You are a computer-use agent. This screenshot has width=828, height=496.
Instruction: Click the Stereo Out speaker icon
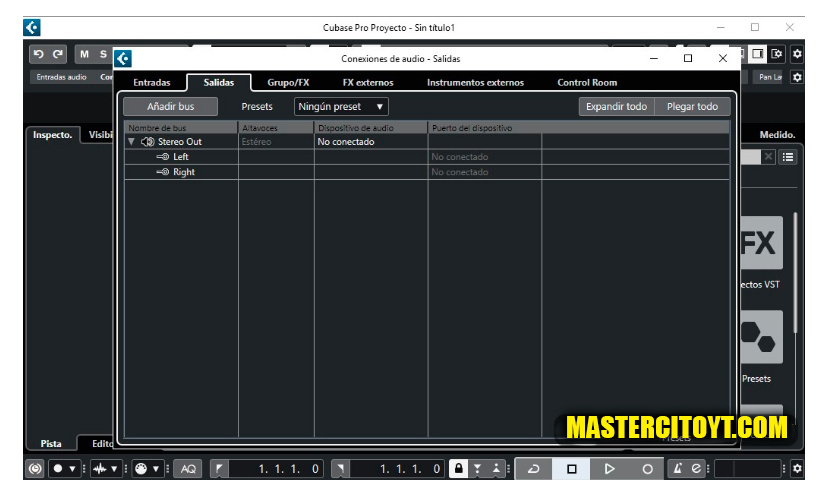point(148,142)
